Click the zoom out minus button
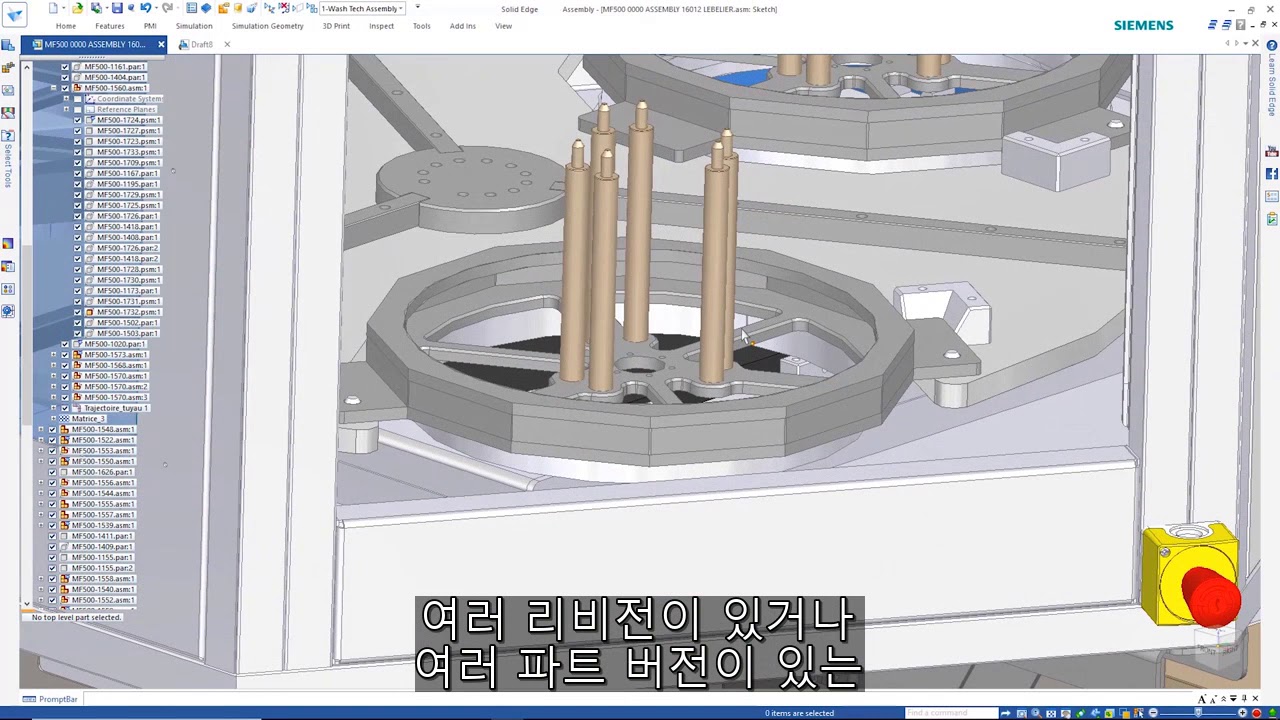1280x720 pixels. 1153,713
